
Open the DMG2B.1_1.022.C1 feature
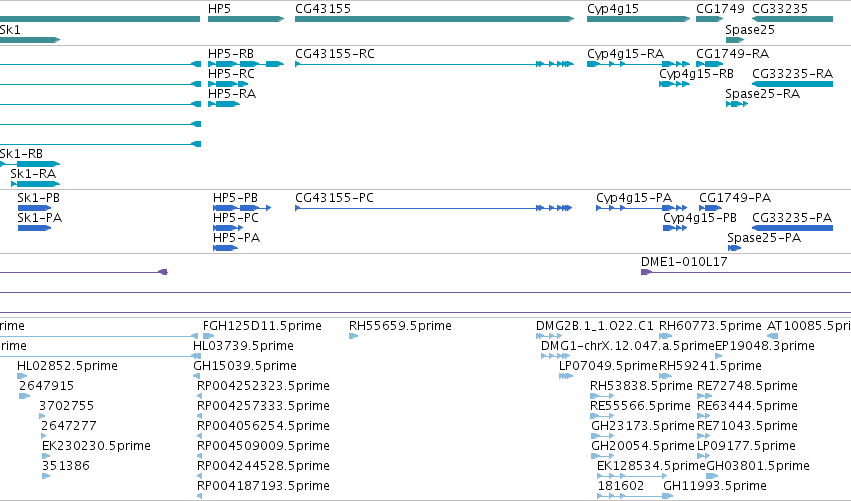coord(549,336)
